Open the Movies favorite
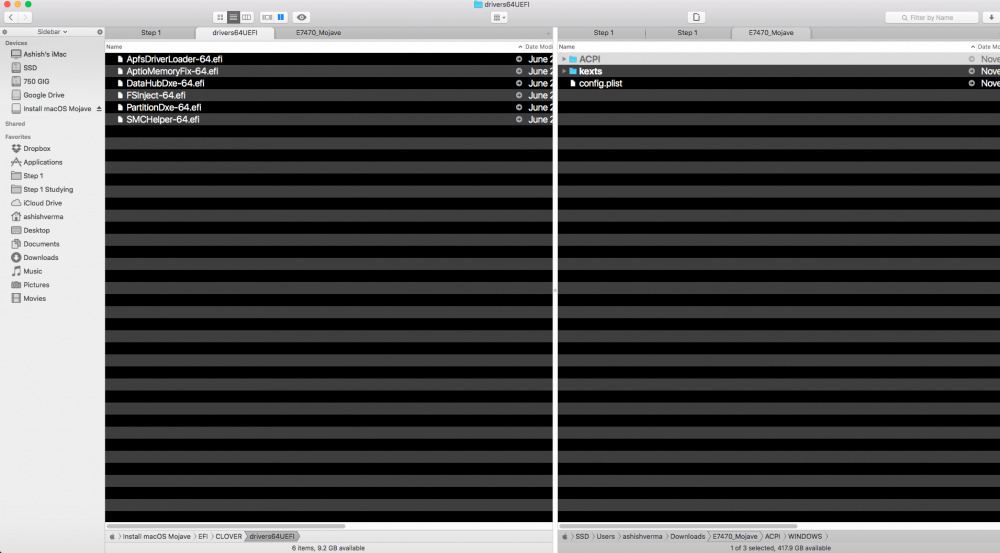 click(x=29, y=299)
